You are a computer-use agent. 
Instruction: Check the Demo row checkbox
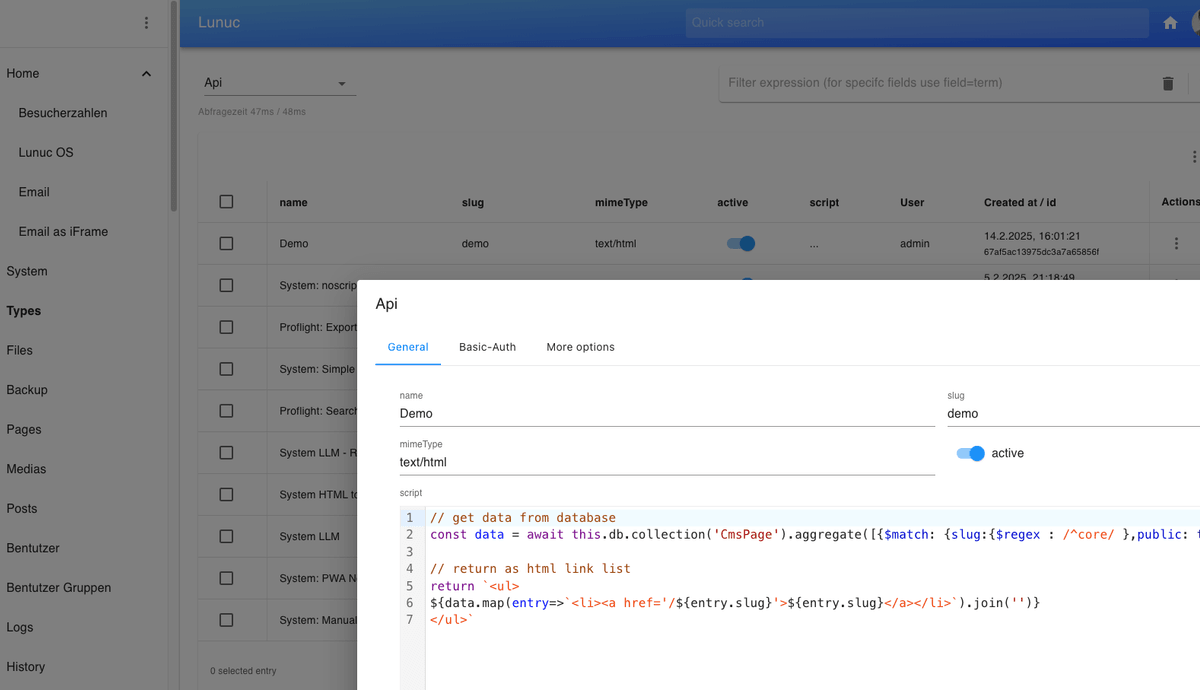226,244
